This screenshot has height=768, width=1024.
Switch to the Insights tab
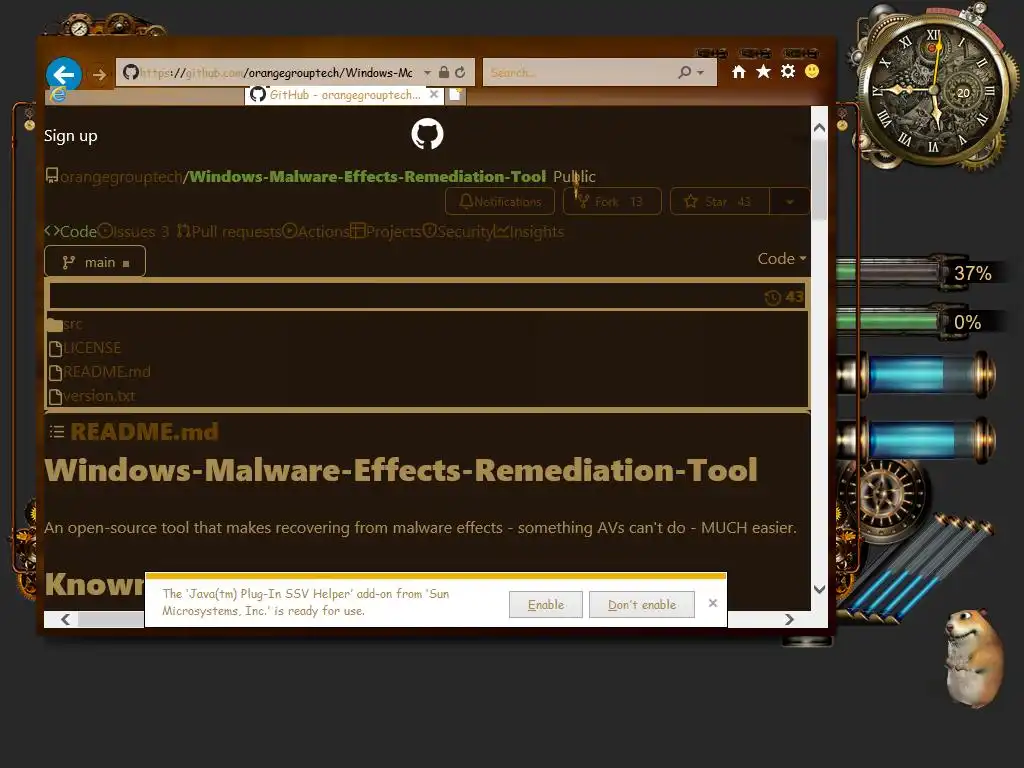528,231
